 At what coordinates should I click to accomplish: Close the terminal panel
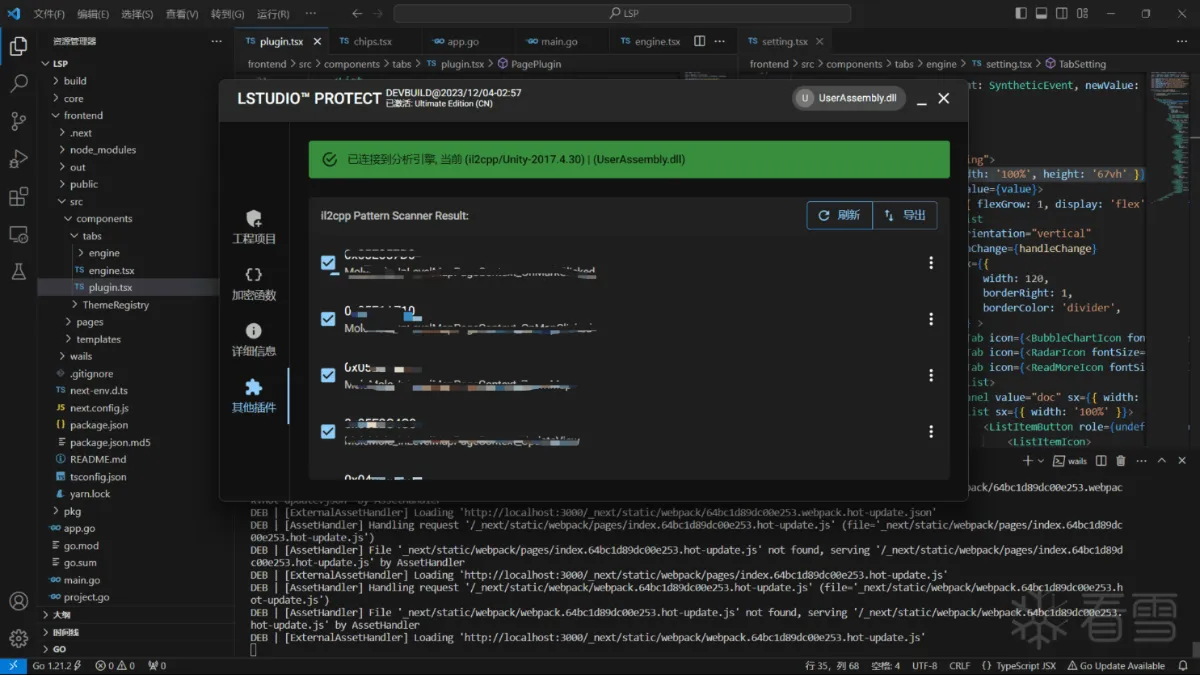(1182, 461)
